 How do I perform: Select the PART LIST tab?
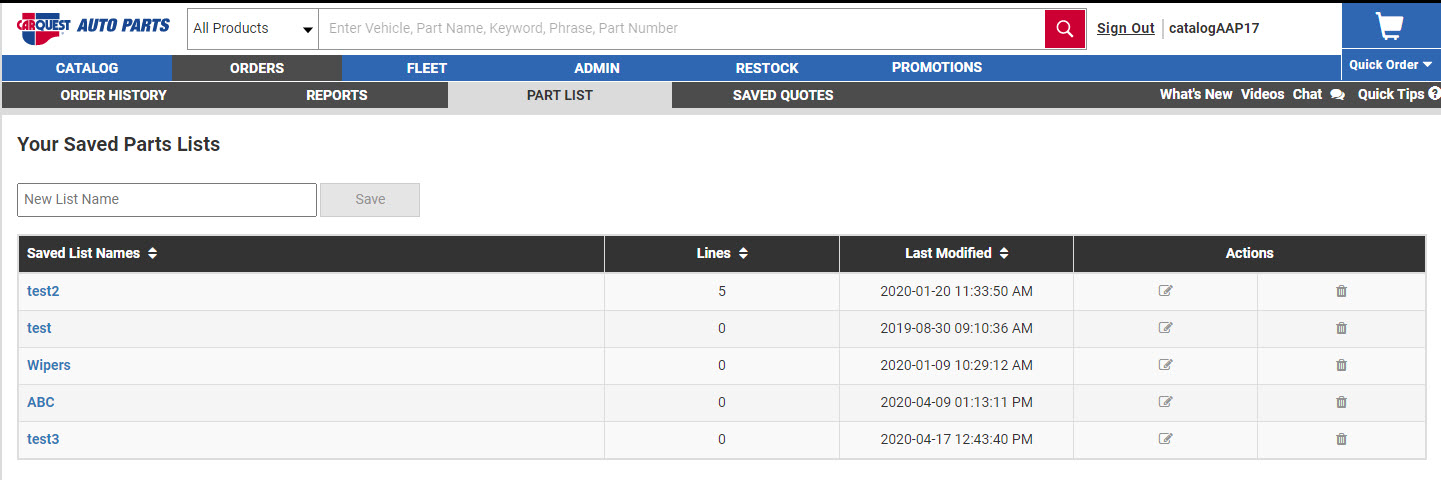tap(560, 95)
